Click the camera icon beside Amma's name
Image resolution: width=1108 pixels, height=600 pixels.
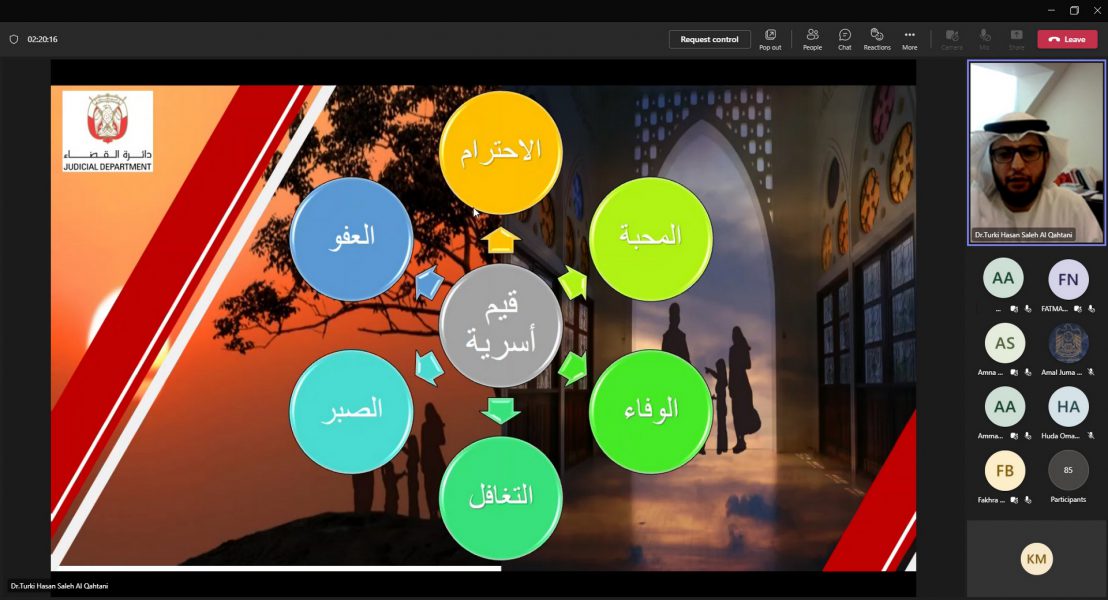point(1012,435)
